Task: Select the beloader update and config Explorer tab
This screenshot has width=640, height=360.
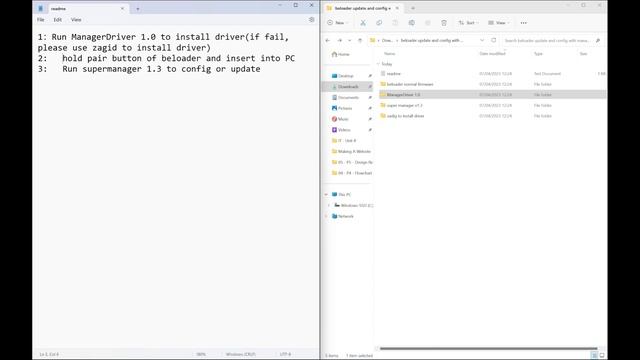Action: (x=363, y=8)
